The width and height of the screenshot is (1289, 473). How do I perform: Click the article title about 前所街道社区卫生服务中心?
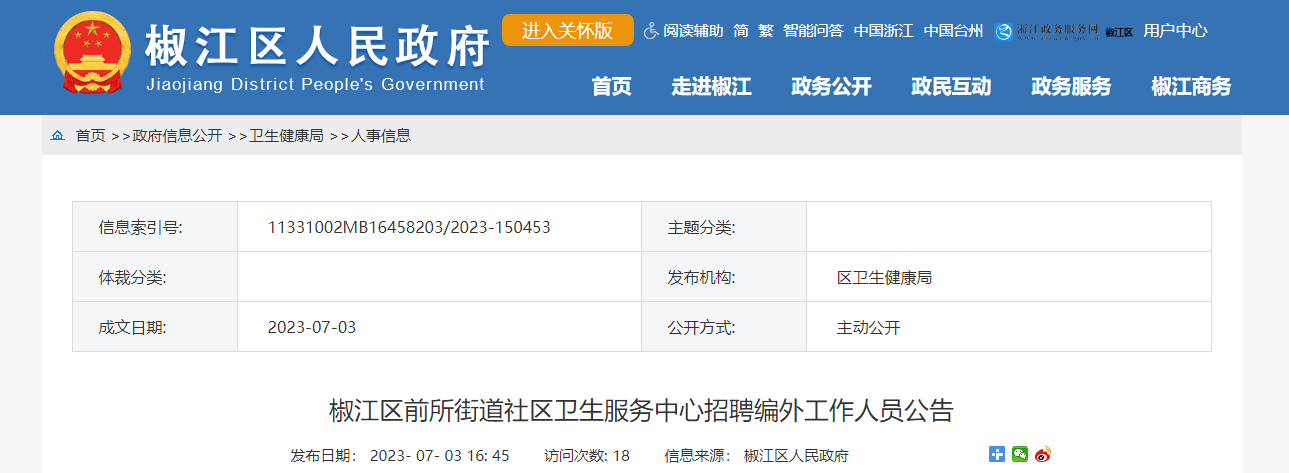coord(641,410)
